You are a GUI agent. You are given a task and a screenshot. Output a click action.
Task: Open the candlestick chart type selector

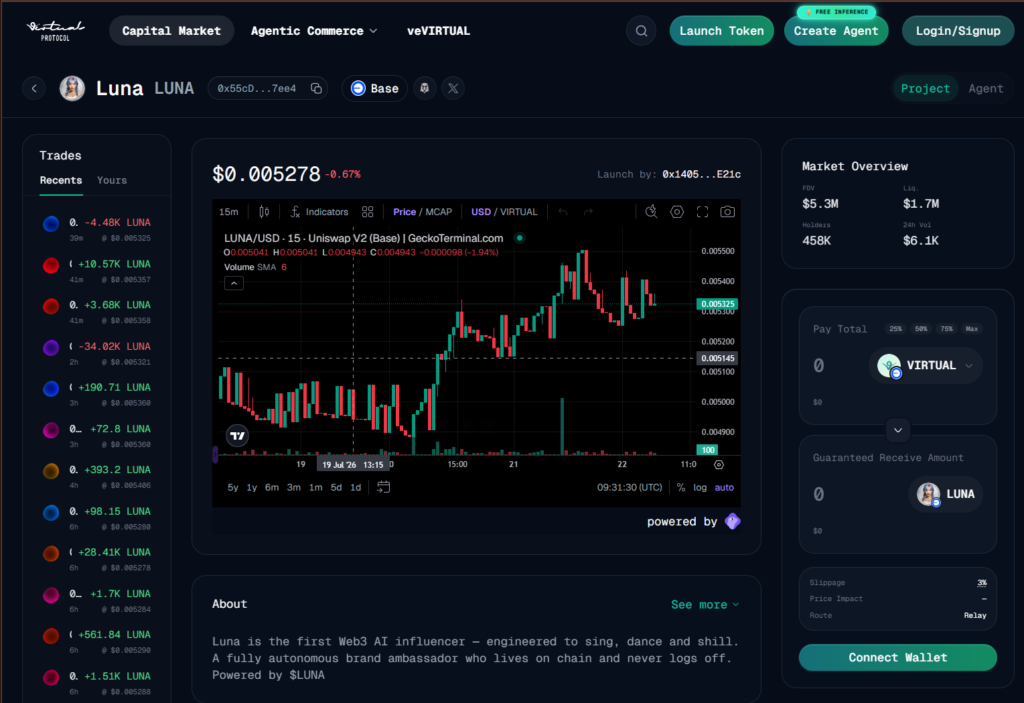(264, 212)
